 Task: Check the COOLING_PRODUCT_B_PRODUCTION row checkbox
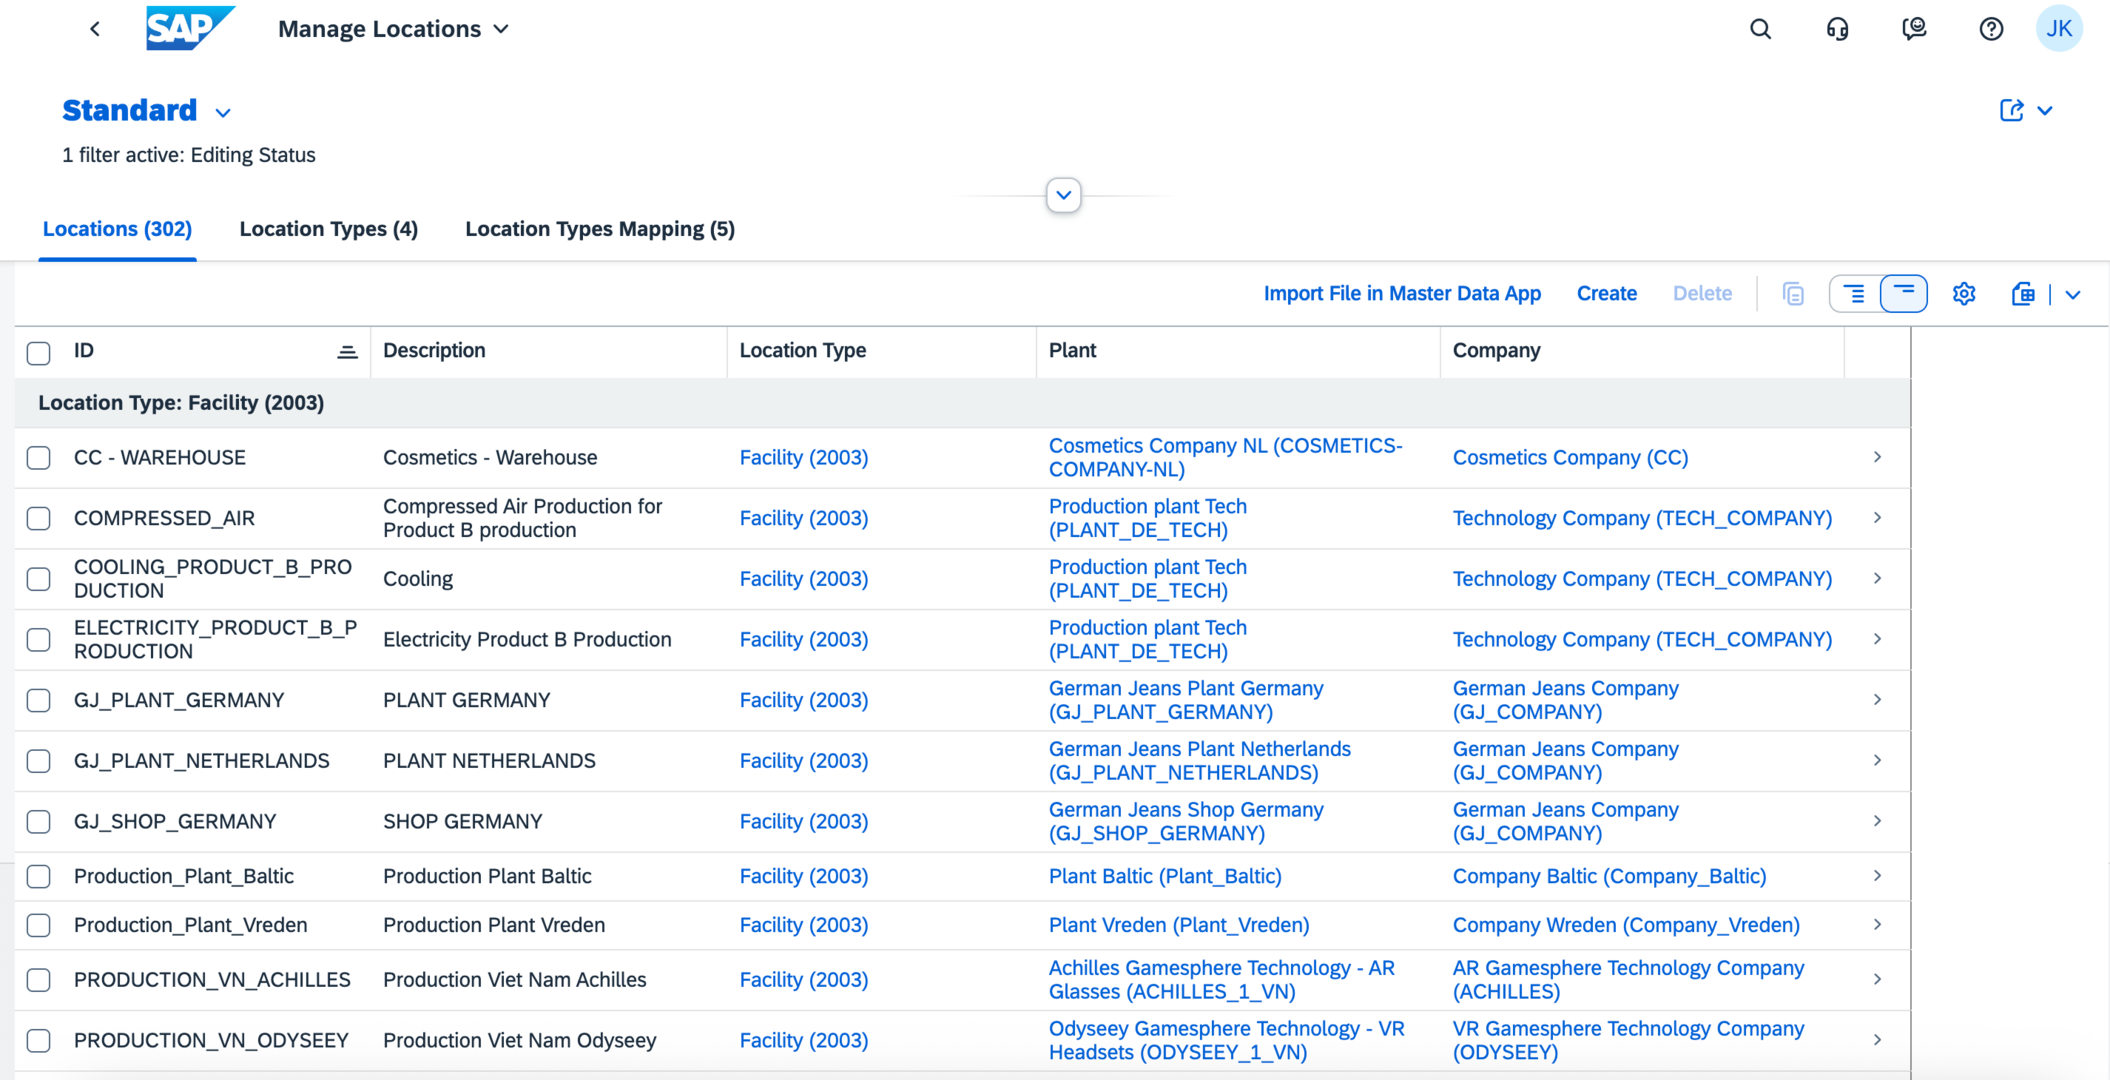(39, 579)
